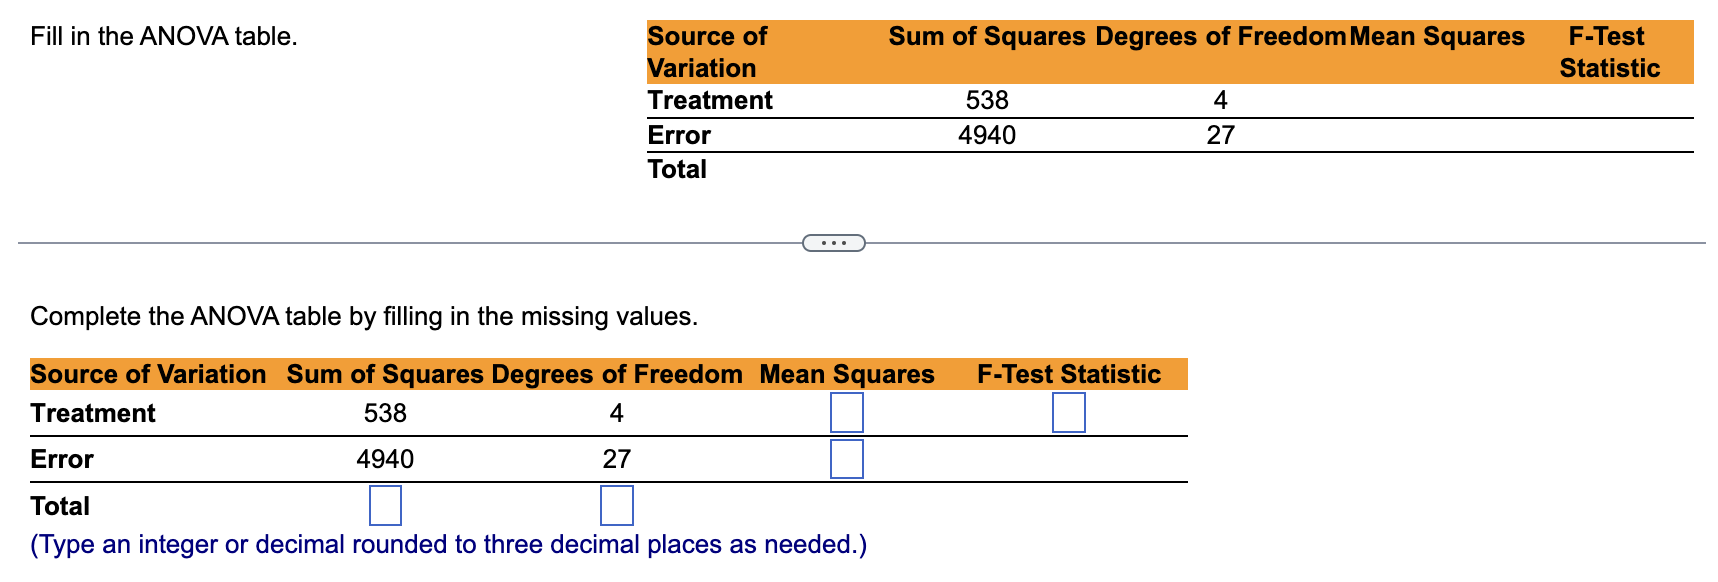
Task: Click the rounding instruction text in blue
Action: pyautogui.click(x=447, y=544)
